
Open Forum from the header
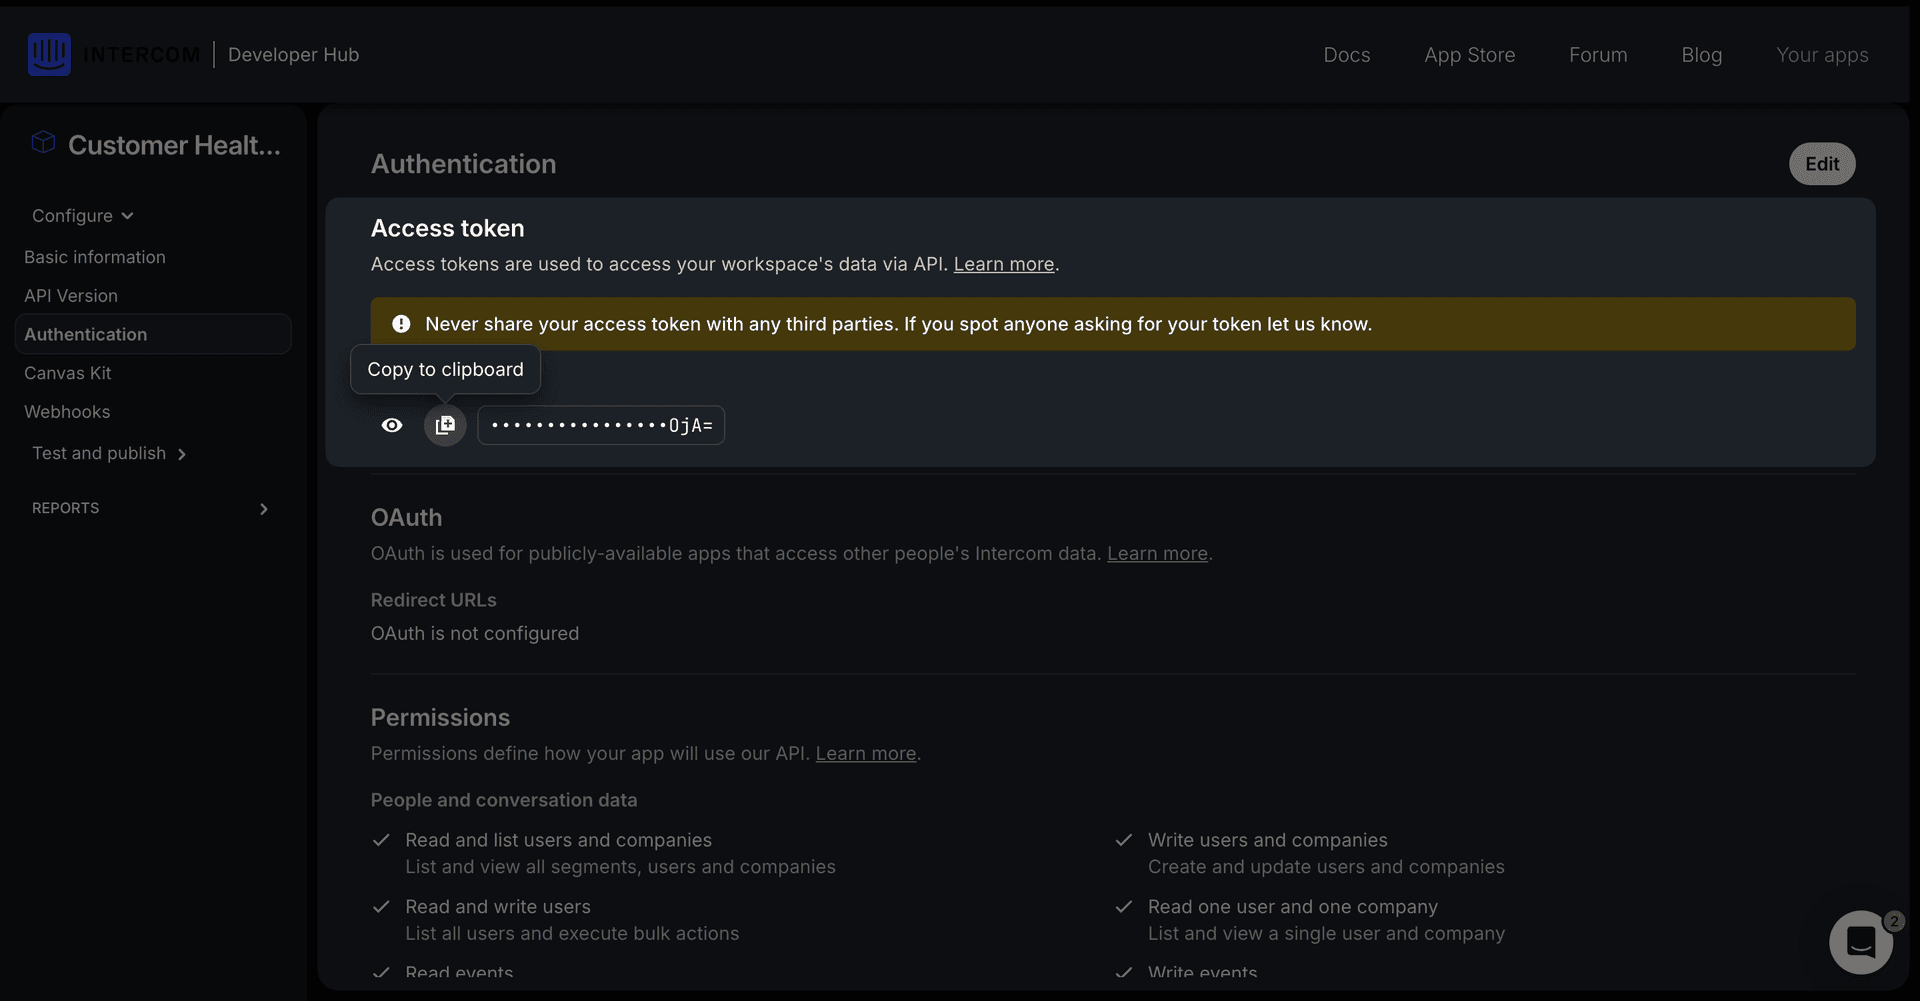coord(1597,55)
